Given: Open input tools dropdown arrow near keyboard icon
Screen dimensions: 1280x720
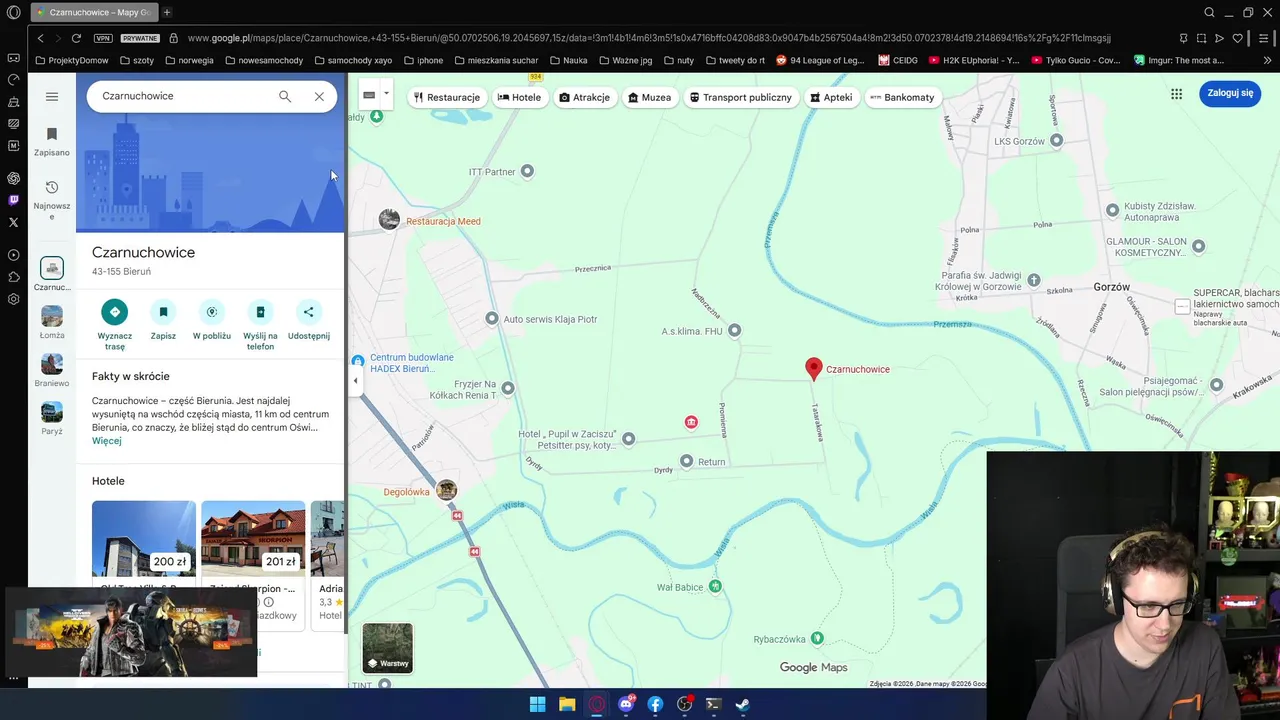Looking at the screenshot, I should pyautogui.click(x=386, y=94).
